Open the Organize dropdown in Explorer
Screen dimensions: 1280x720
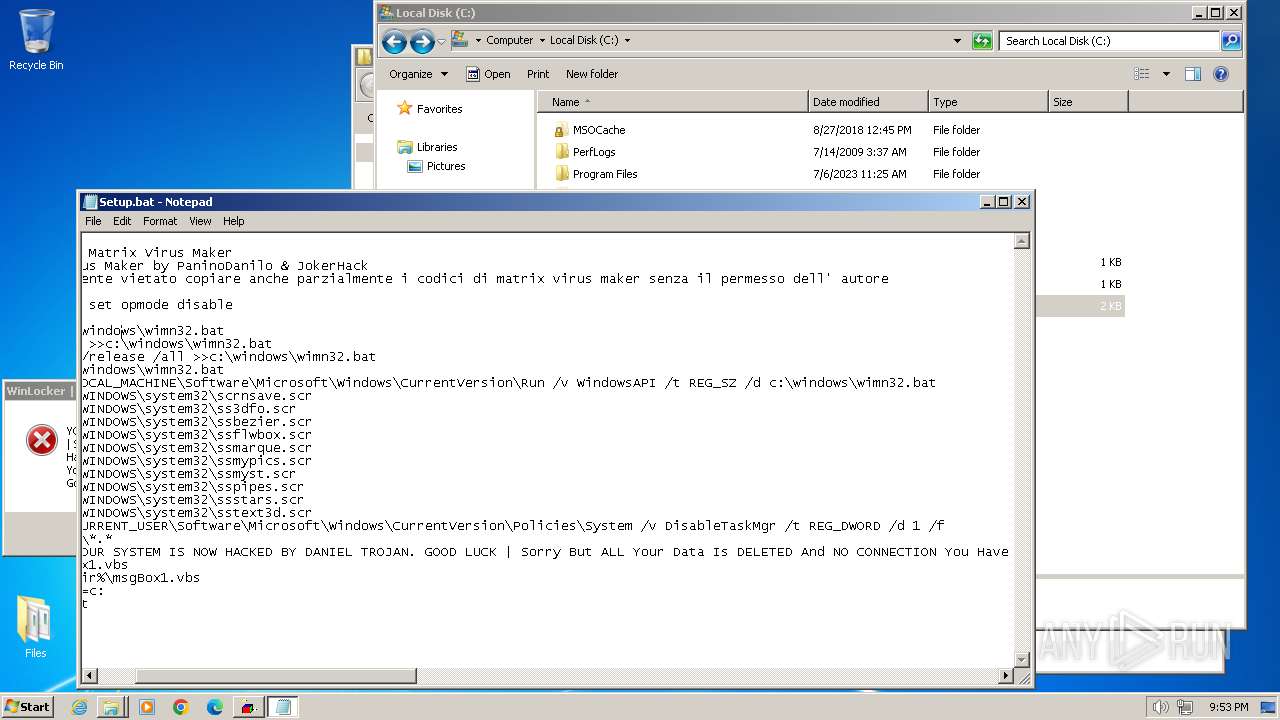[418, 74]
